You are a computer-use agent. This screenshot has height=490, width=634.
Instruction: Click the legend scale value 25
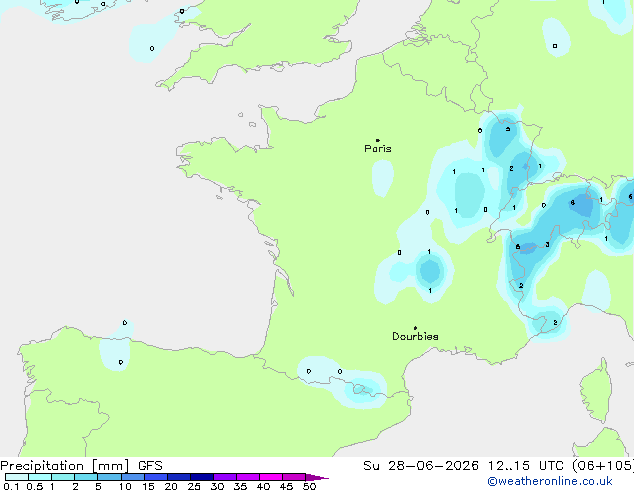(194, 486)
